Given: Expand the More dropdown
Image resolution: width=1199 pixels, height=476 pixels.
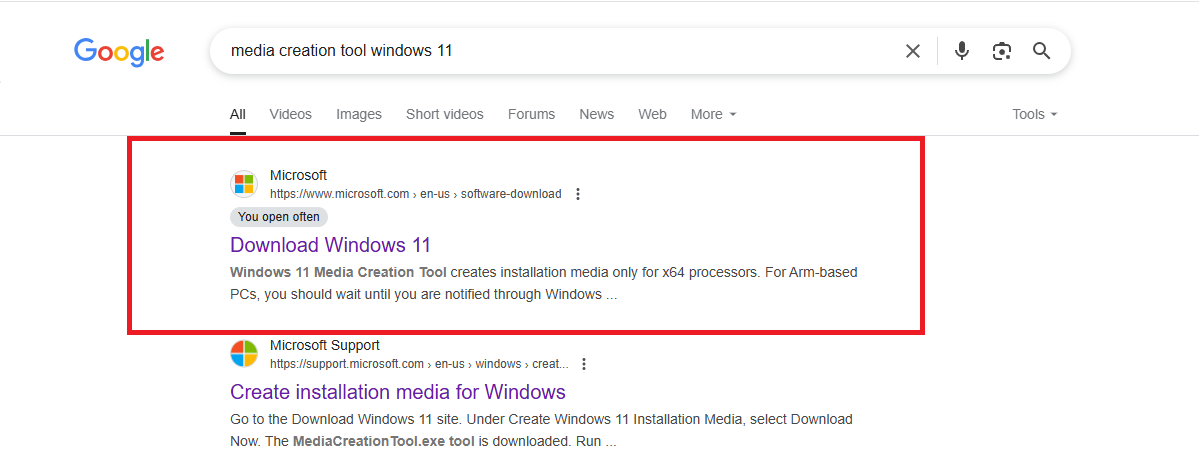Looking at the screenshot, I should tap(713, 114).
